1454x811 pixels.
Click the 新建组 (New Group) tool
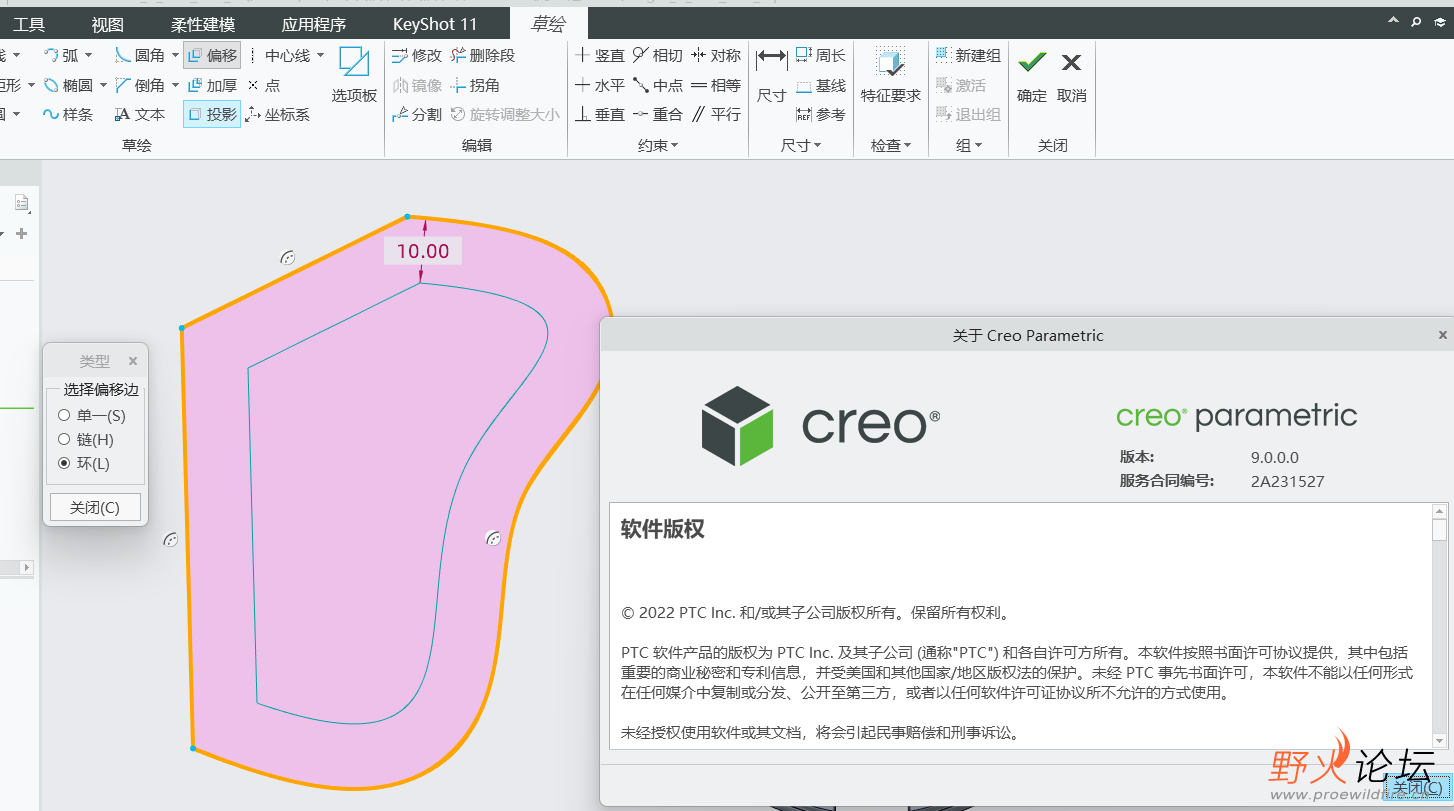point(968,56)
